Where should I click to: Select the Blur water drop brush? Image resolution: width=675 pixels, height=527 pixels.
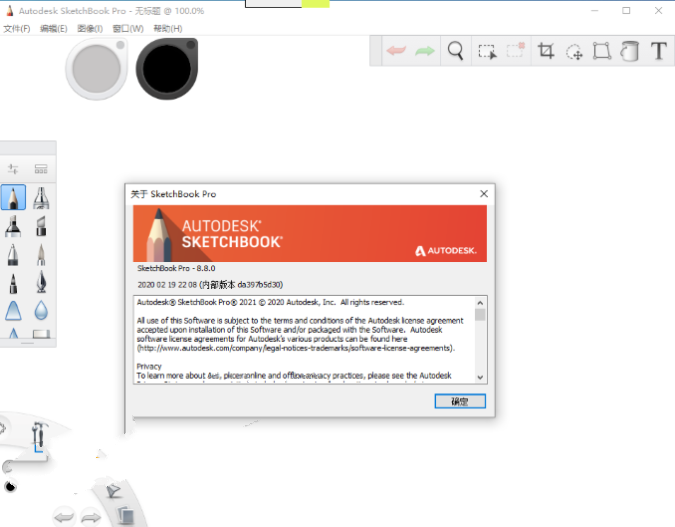pyautogui.click(x=41, y=310)
